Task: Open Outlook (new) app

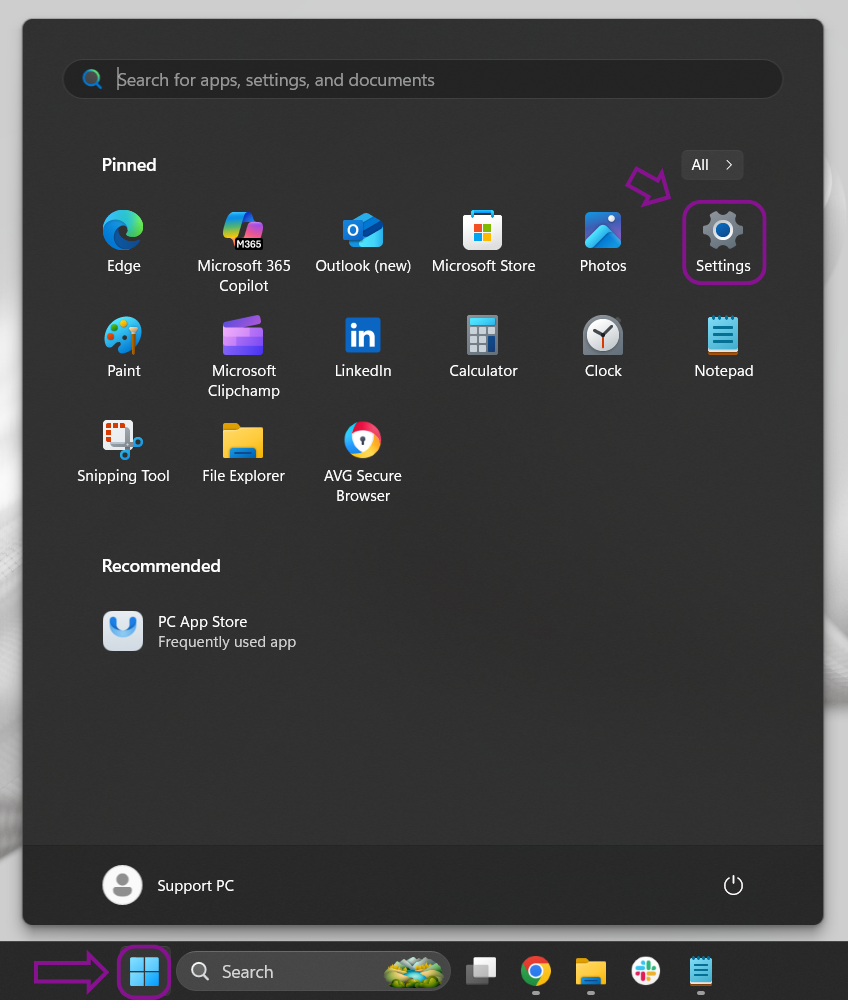Action: [x=363, y=242]
